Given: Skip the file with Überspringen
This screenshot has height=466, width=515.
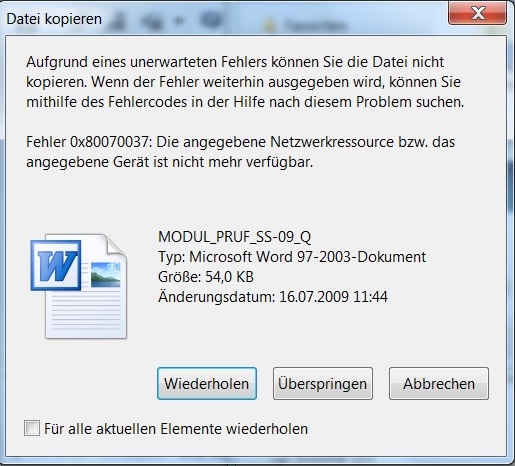Looking at the screenshot, I should [x=323, y=383].
